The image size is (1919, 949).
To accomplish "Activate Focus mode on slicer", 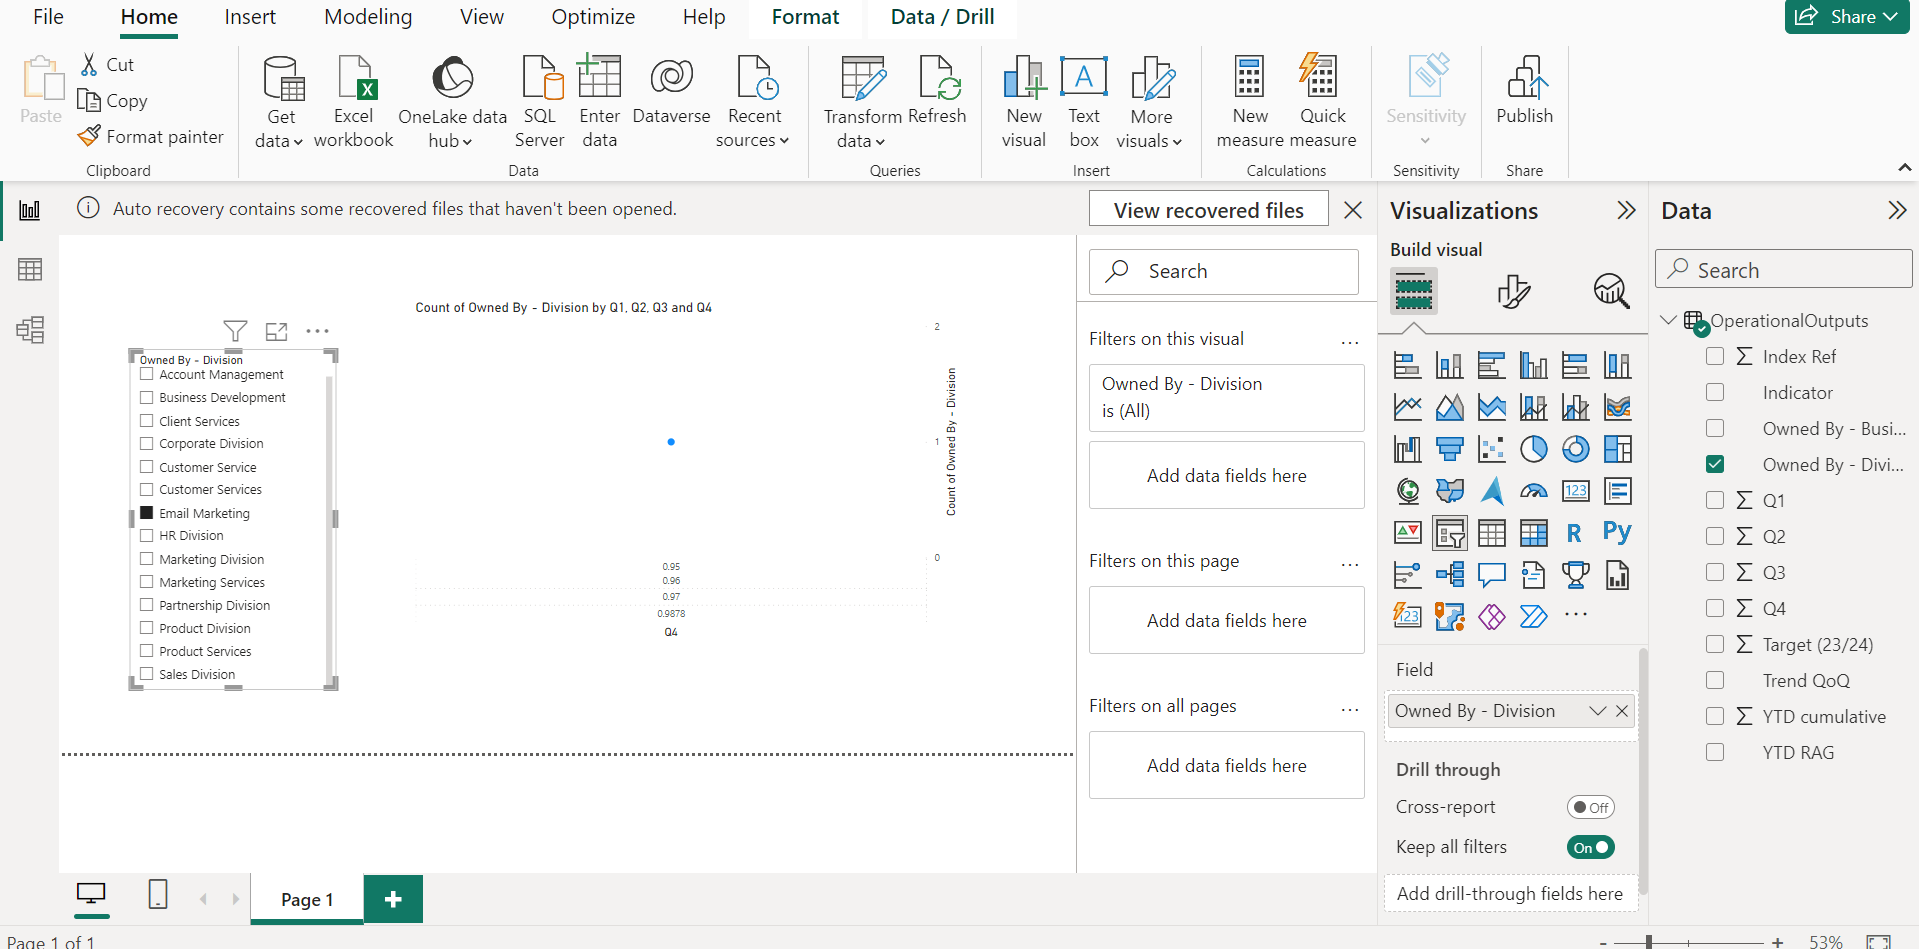I will point(276,331).
